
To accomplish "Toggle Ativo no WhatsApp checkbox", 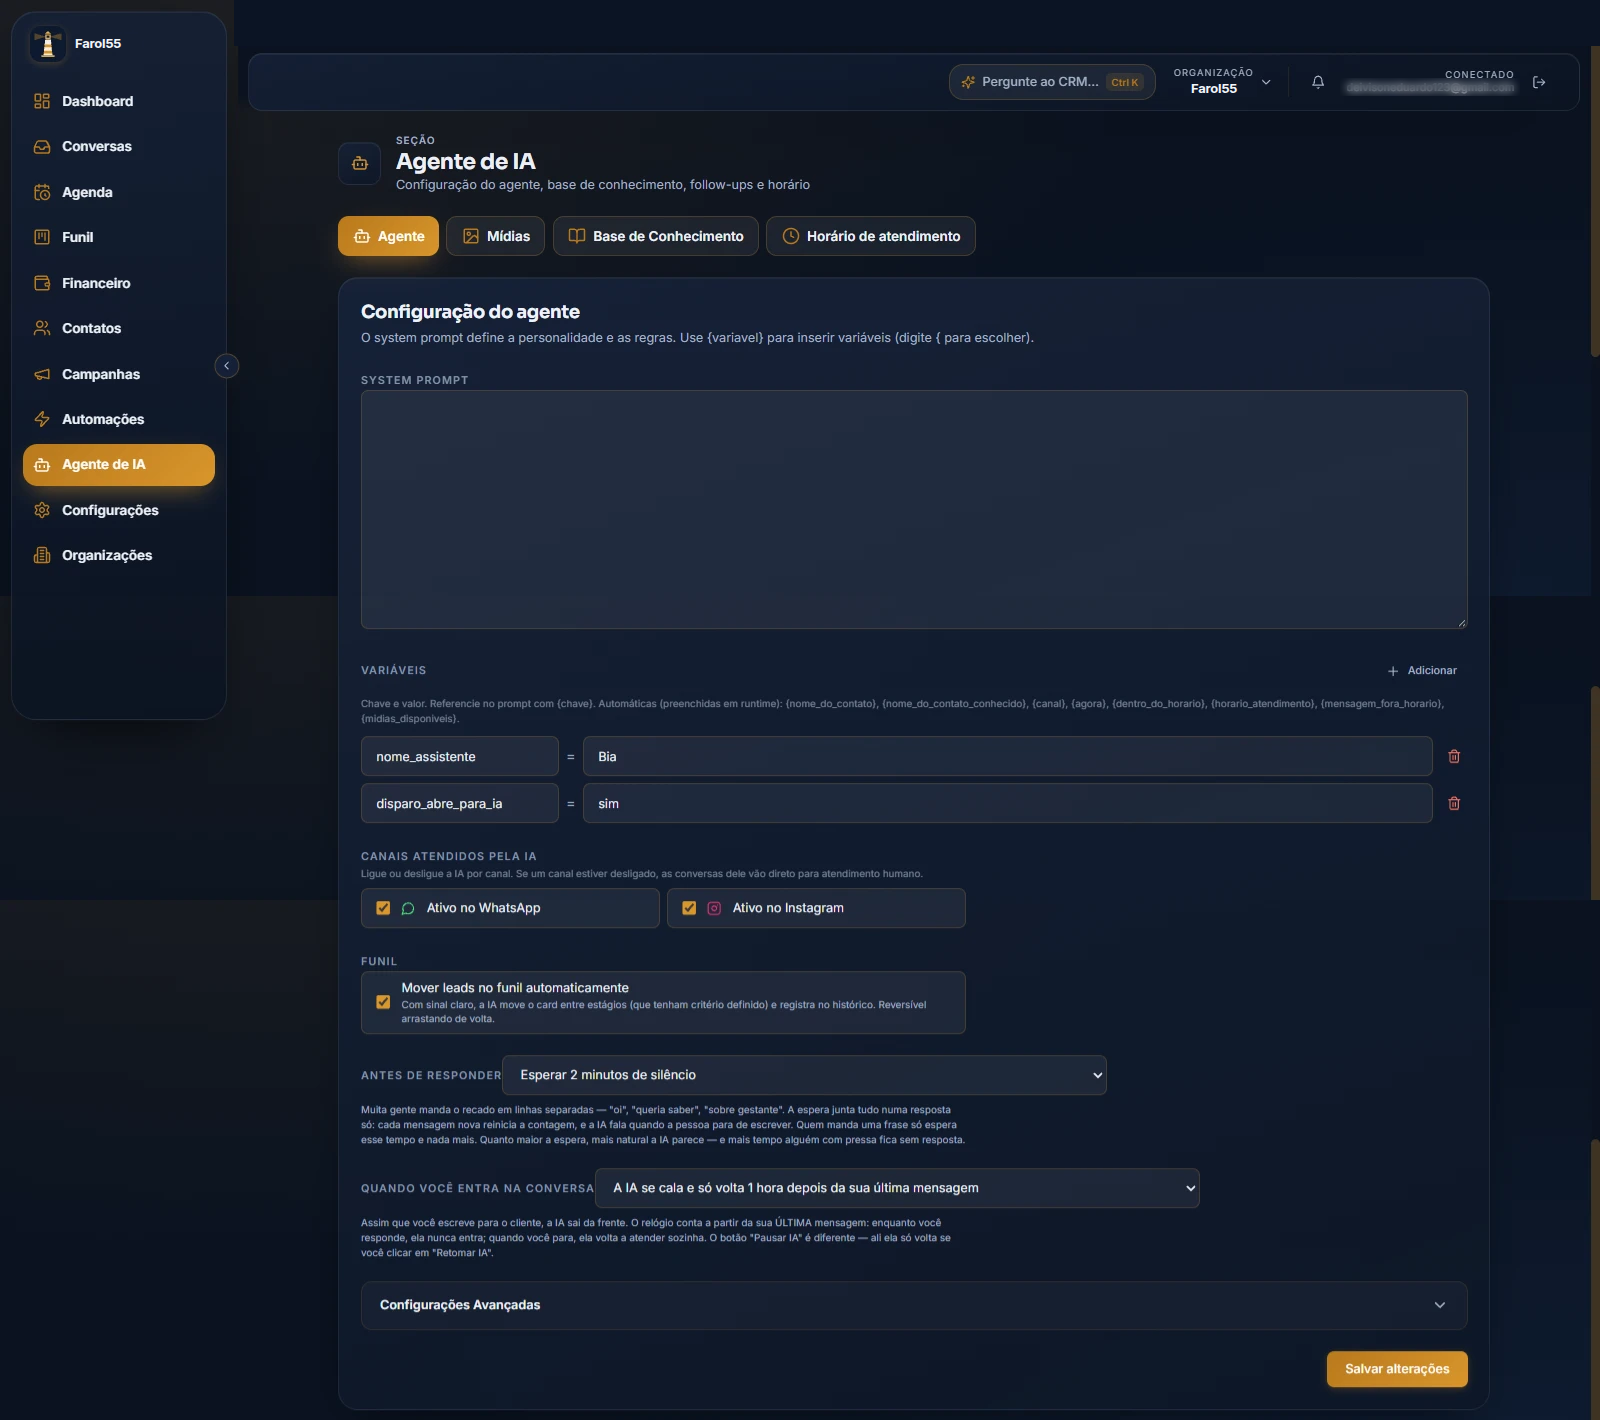I will [383, 908].
